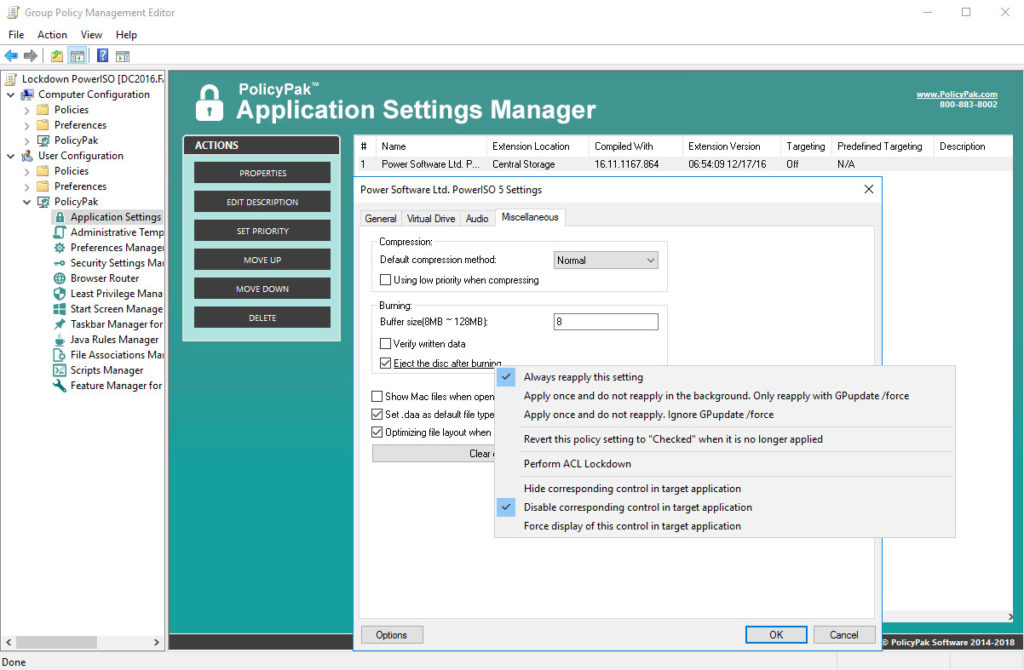Select the Browser Router globe icon

(x=59, y=278)
